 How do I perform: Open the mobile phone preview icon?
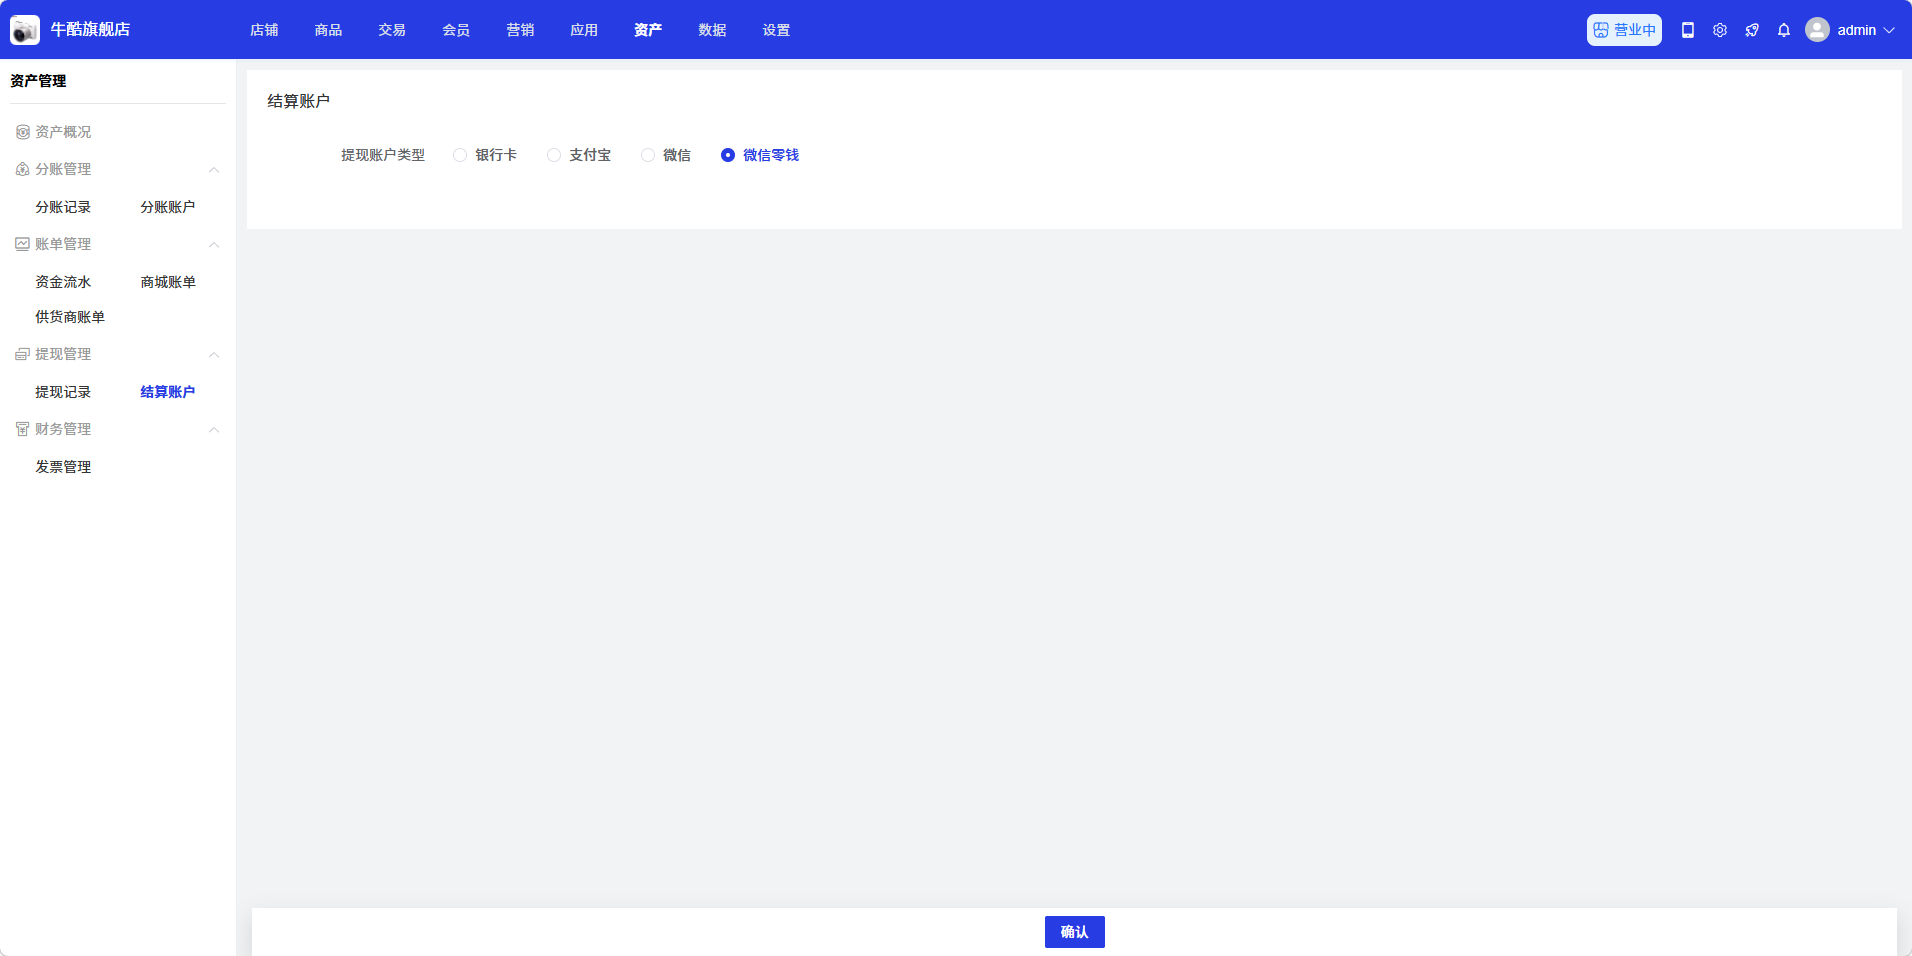[1688, 30]
